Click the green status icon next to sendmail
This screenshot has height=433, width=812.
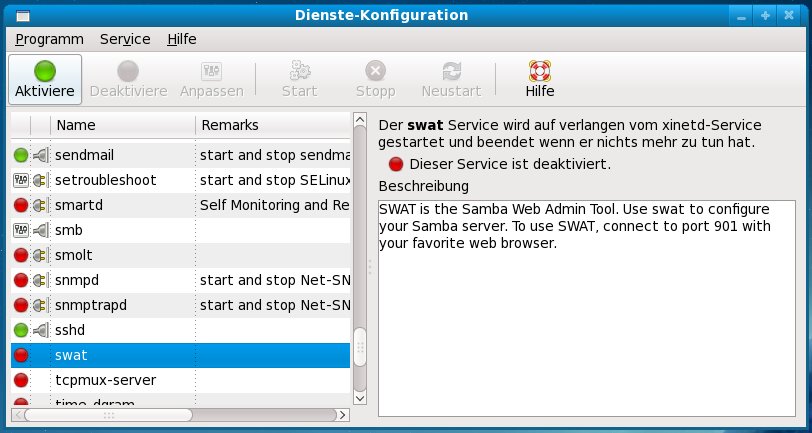pos(21,155)
